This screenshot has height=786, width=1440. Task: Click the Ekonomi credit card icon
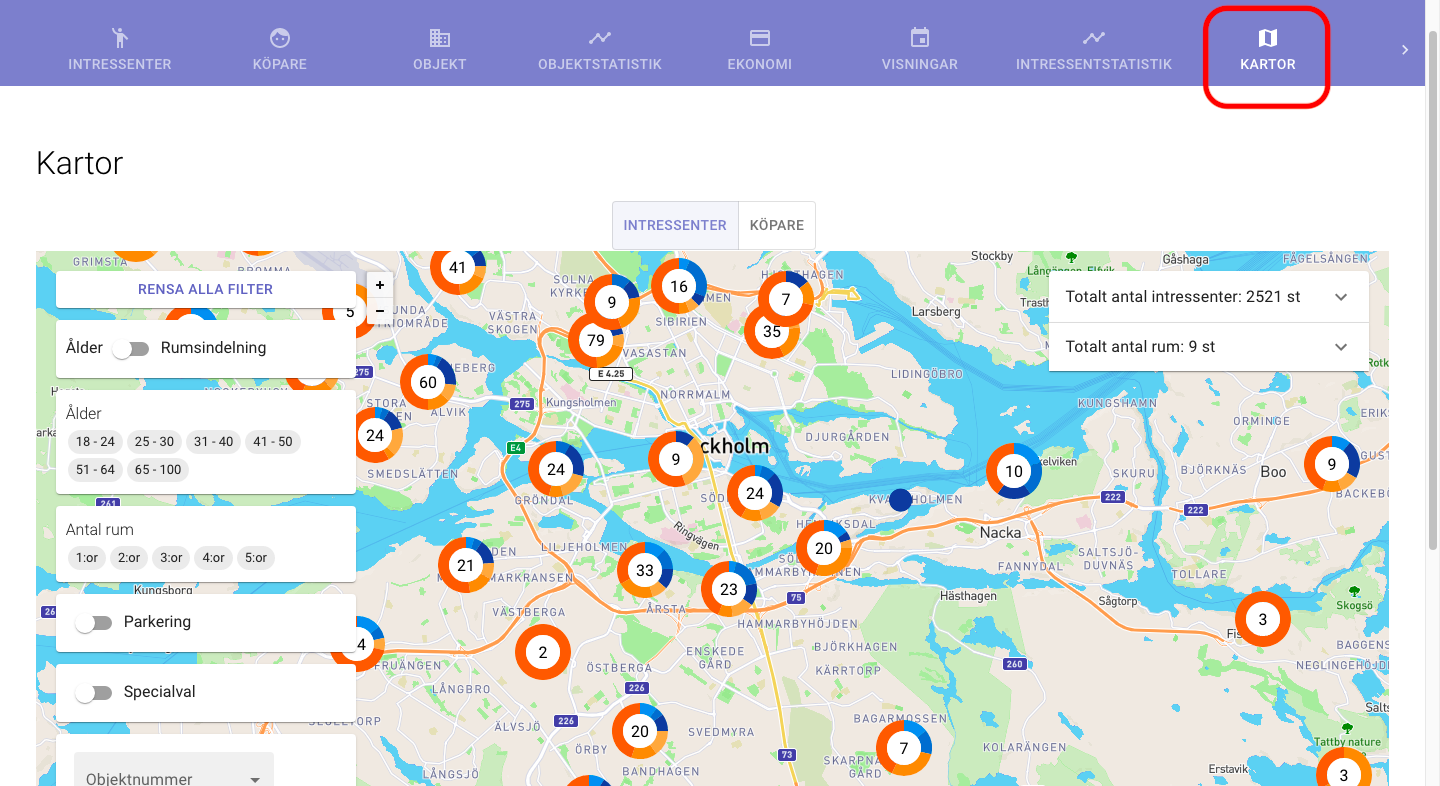click(x=760, y=38)
